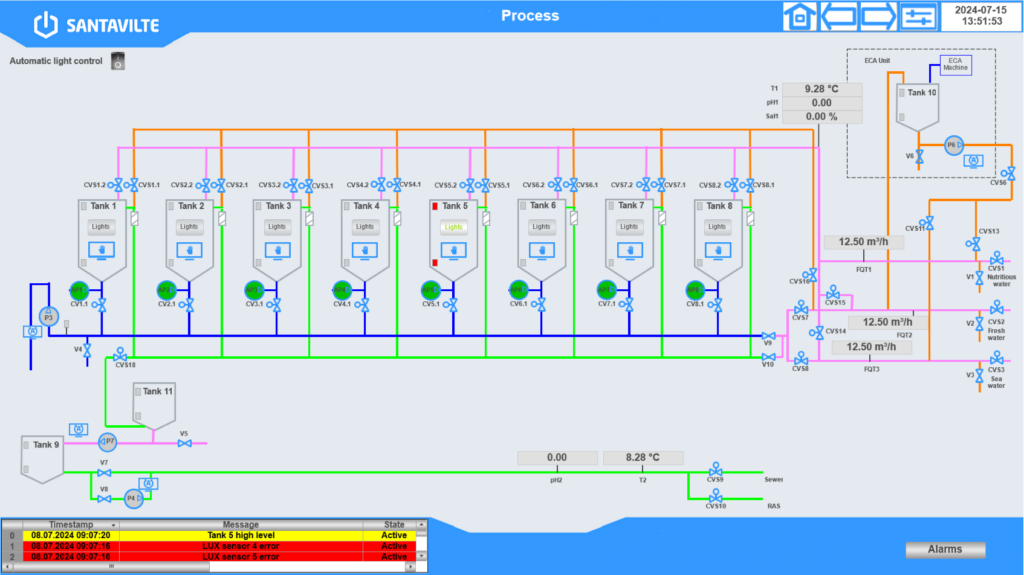
Task: Open valve V4 on blue line
Action: click(87, 351)
